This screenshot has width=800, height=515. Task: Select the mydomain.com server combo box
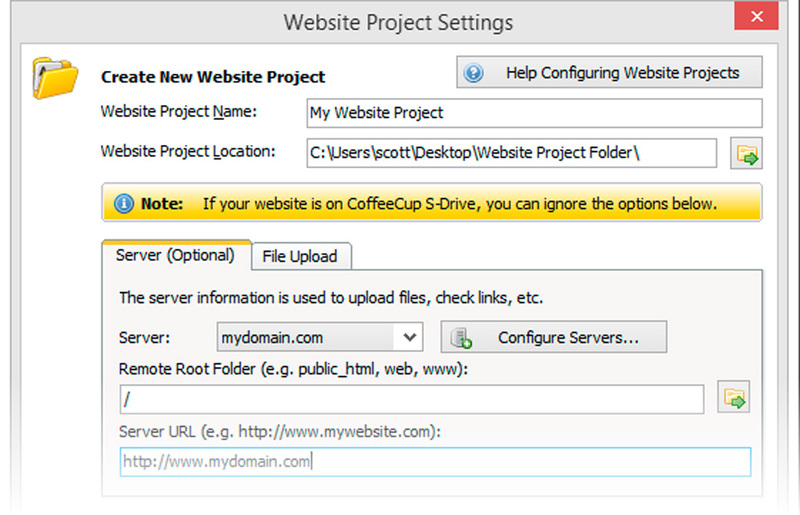[x=320, y=337]
